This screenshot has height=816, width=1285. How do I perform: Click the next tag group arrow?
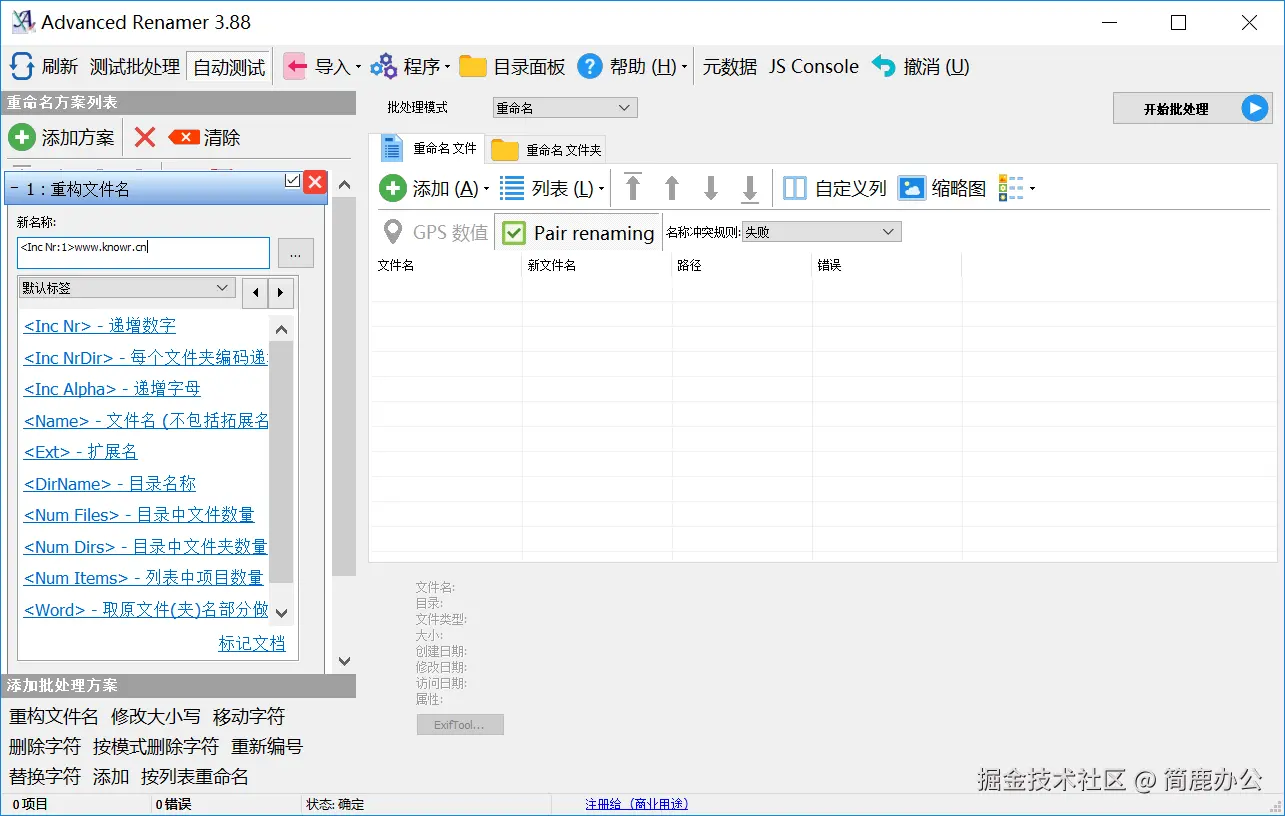coord(281,293)
